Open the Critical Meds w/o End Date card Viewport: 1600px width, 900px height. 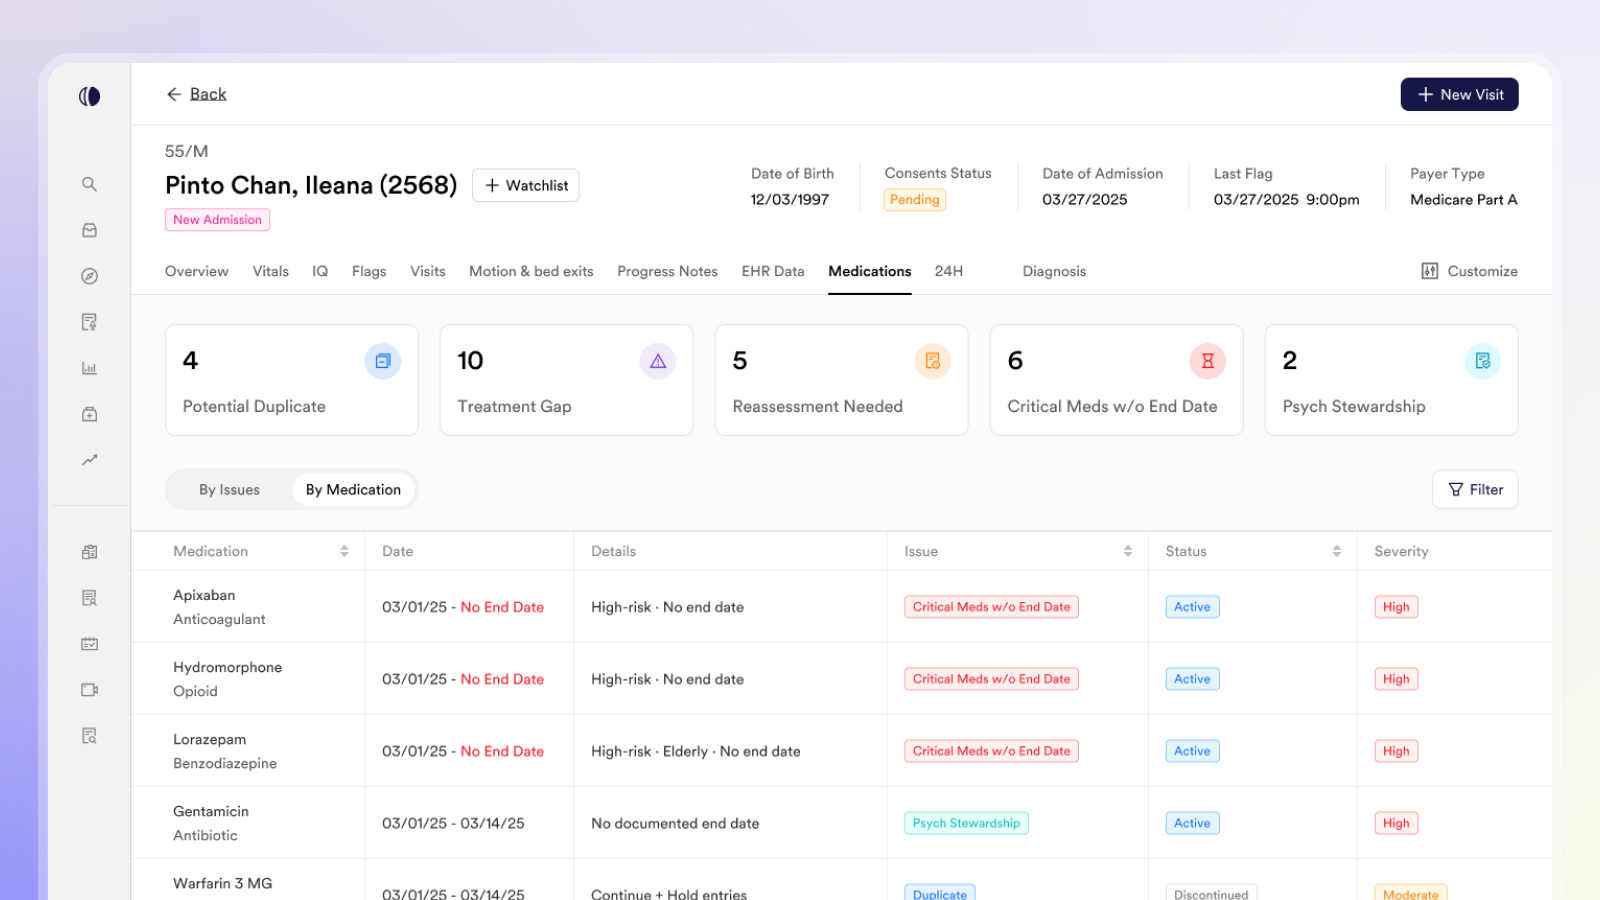1117,380
